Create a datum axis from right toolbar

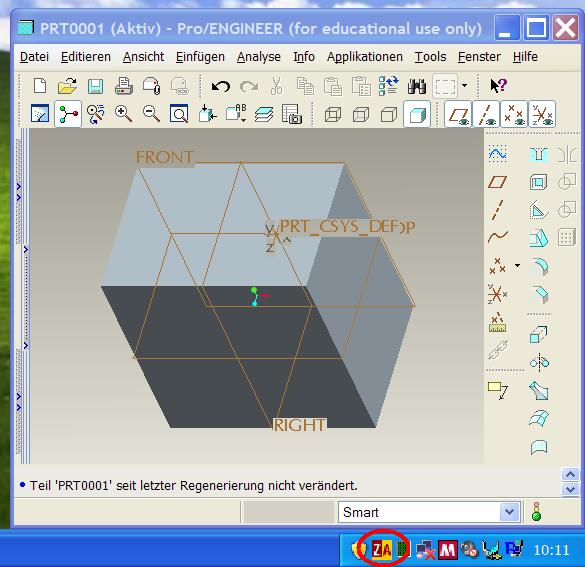click(x=497, y=210)
